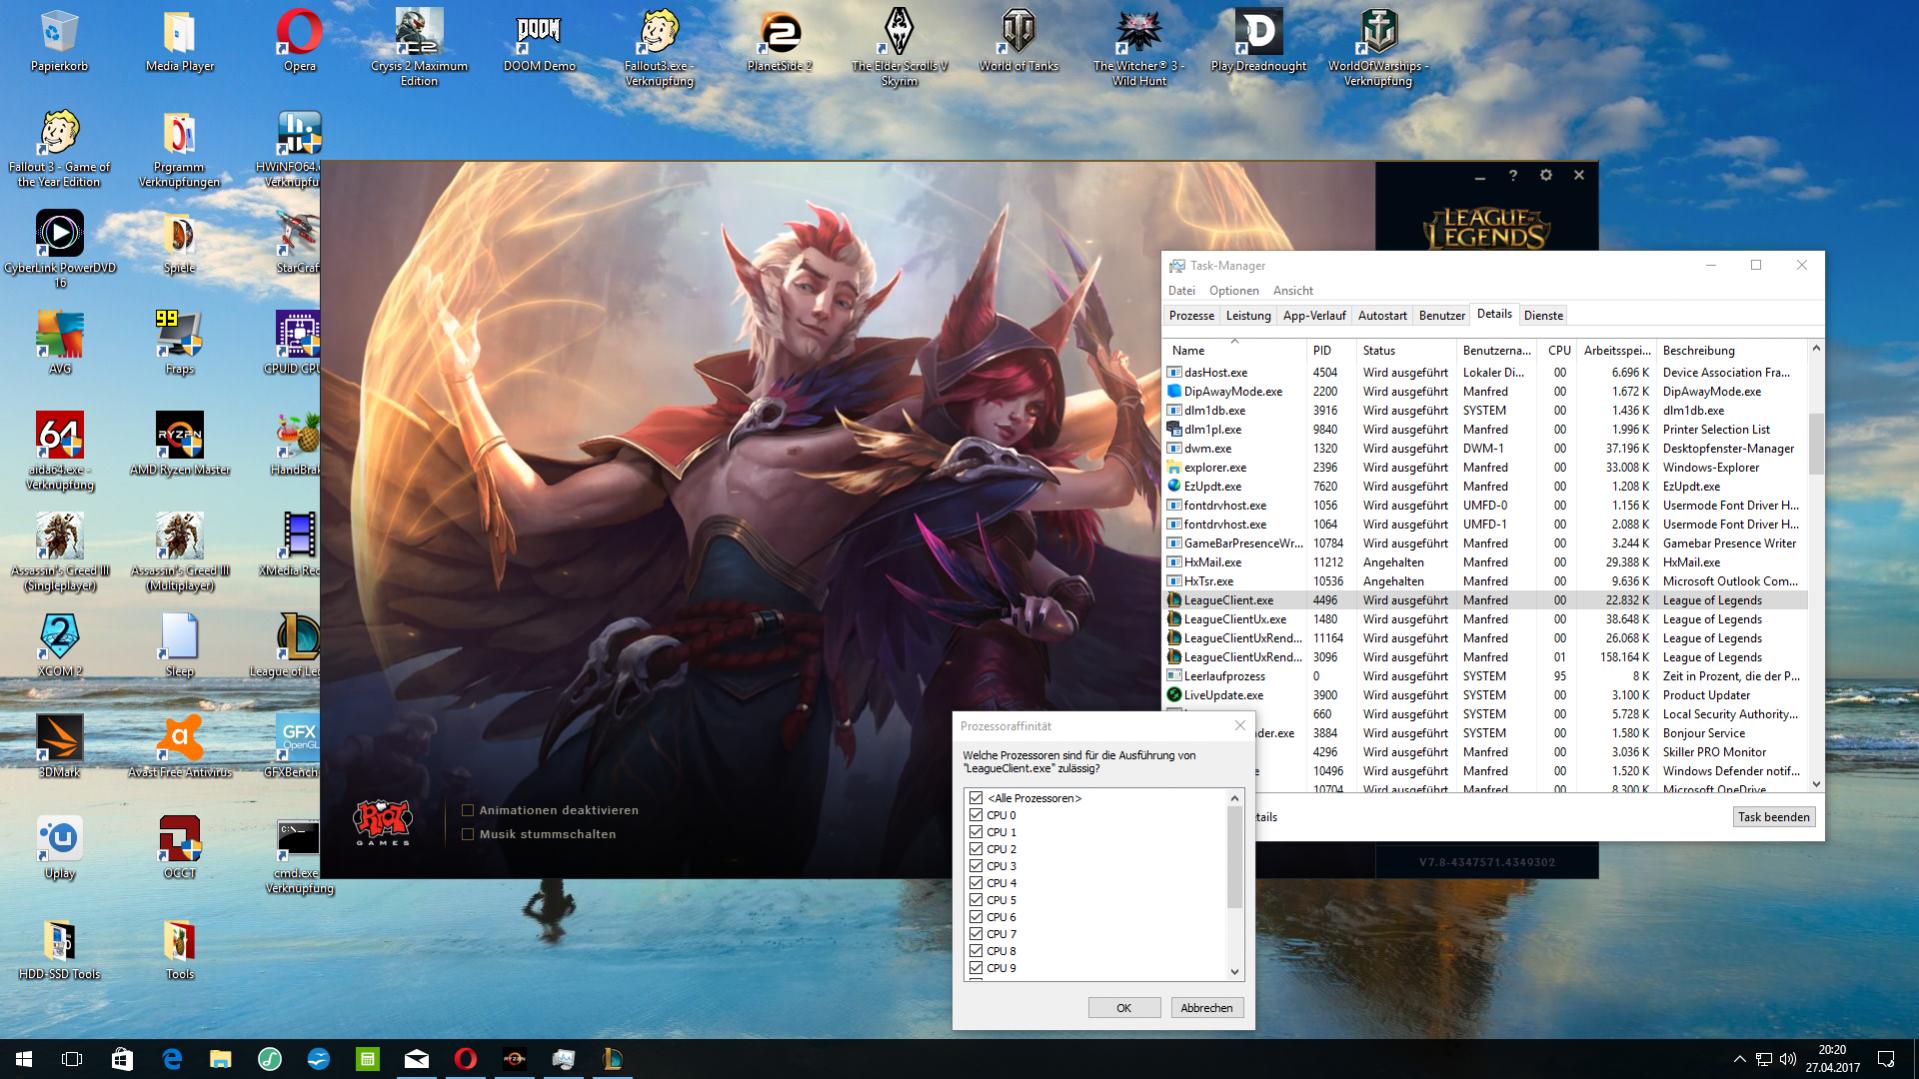The width and height of the screenshot is (1919, 1079).
Task: Sort process list by PID column
Action: coord(1331,350)
